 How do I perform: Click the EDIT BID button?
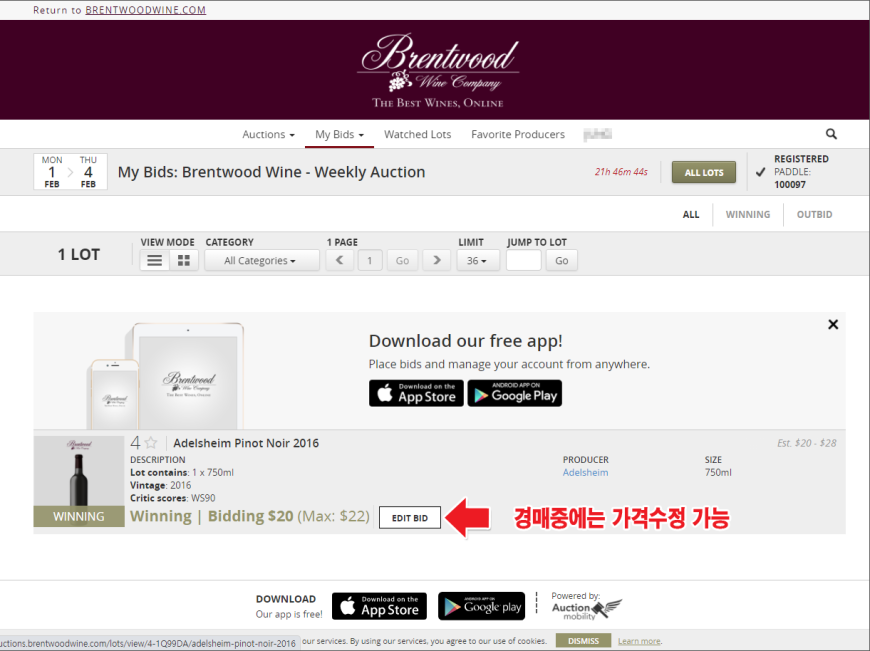(410, 518)
